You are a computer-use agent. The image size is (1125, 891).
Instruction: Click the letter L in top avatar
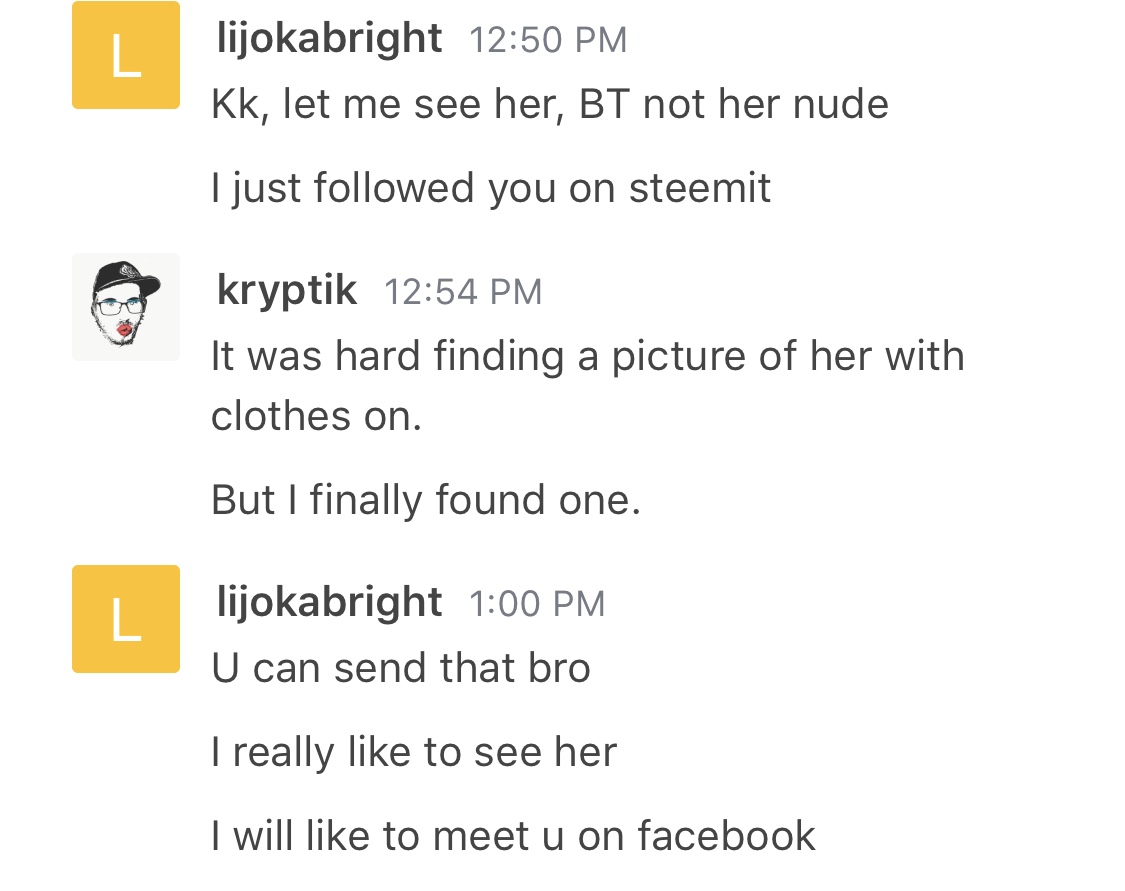tap(126, 56)
